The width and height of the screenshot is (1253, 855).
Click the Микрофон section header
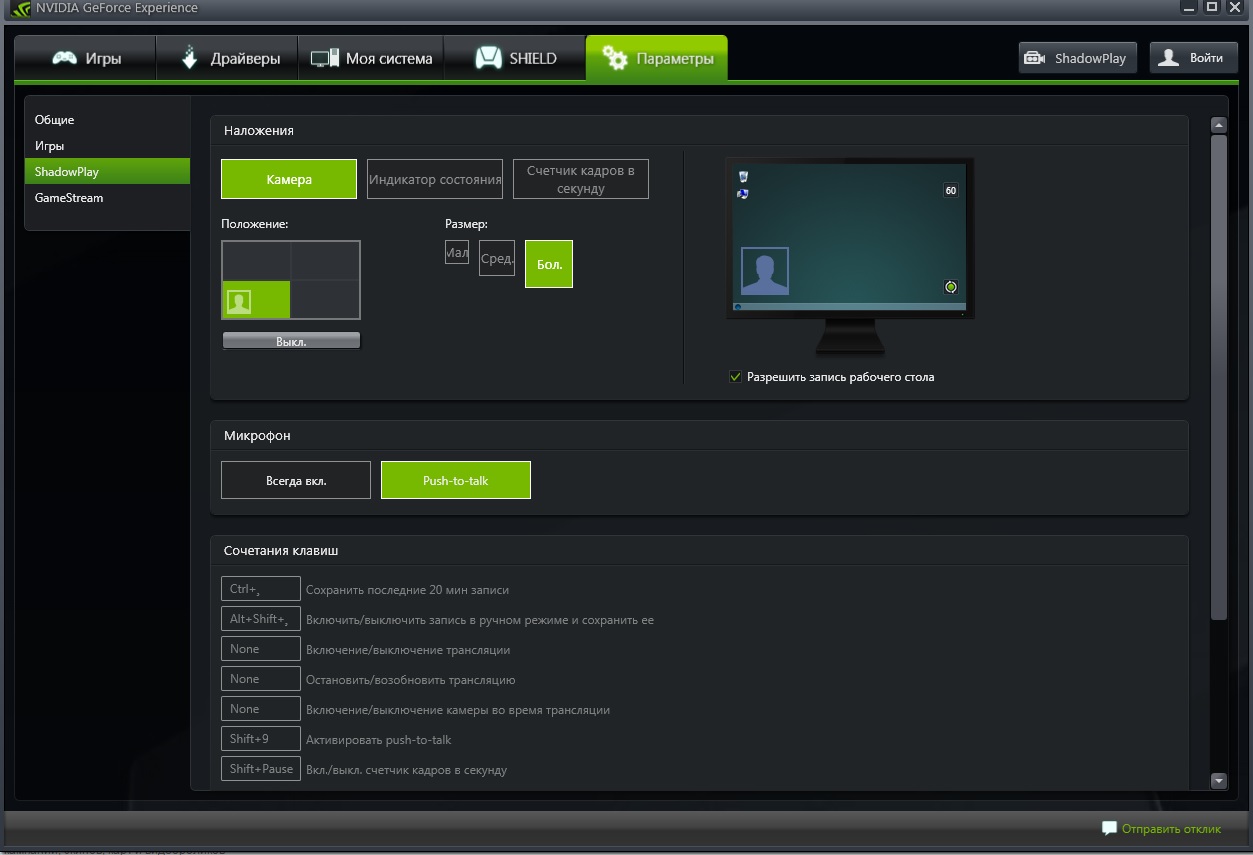[x=257, y=436]
